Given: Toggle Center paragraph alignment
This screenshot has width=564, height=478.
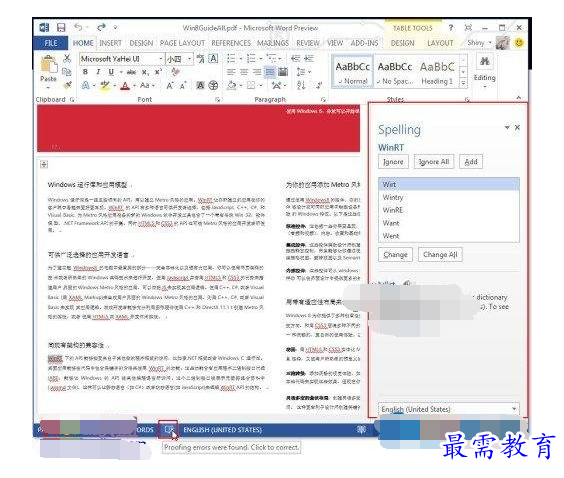Looking at the screenshot, I should 244,72.
